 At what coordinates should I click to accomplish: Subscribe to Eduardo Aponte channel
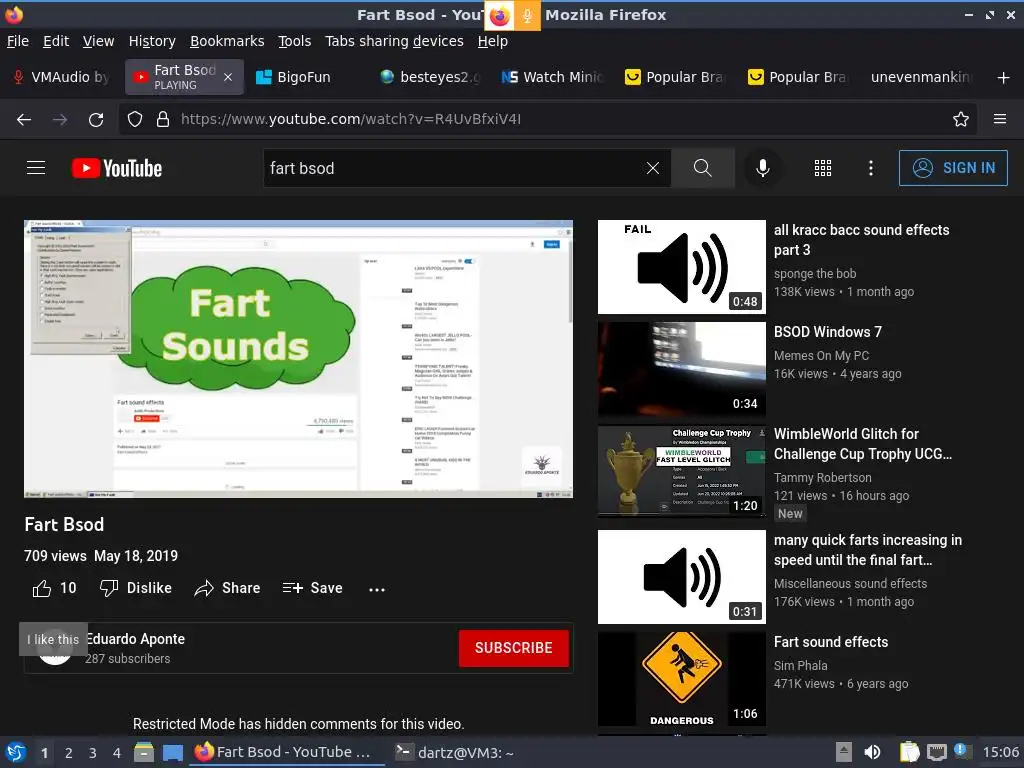click(513, 648)
